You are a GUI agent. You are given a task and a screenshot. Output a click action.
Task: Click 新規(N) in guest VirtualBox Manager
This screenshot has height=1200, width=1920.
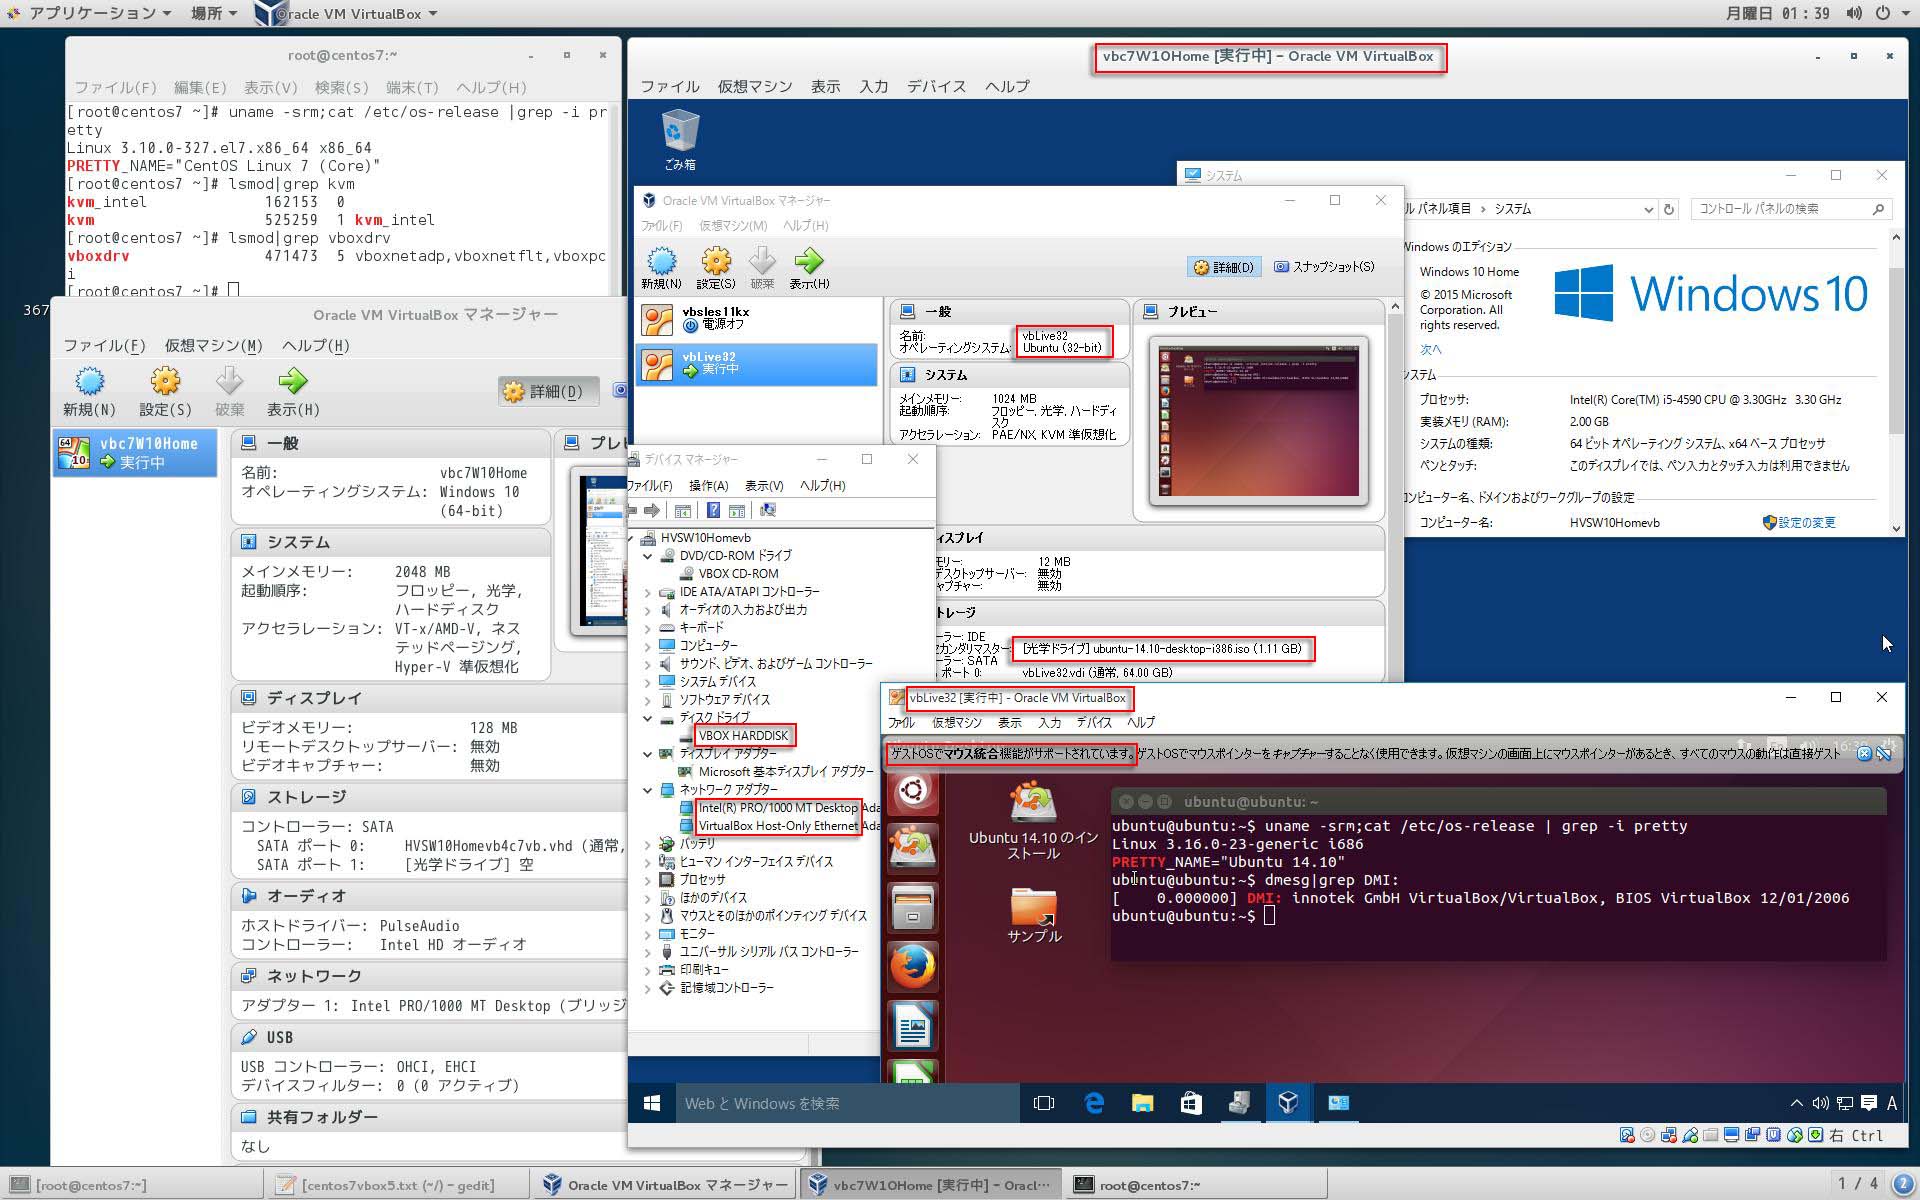[661, 268]
